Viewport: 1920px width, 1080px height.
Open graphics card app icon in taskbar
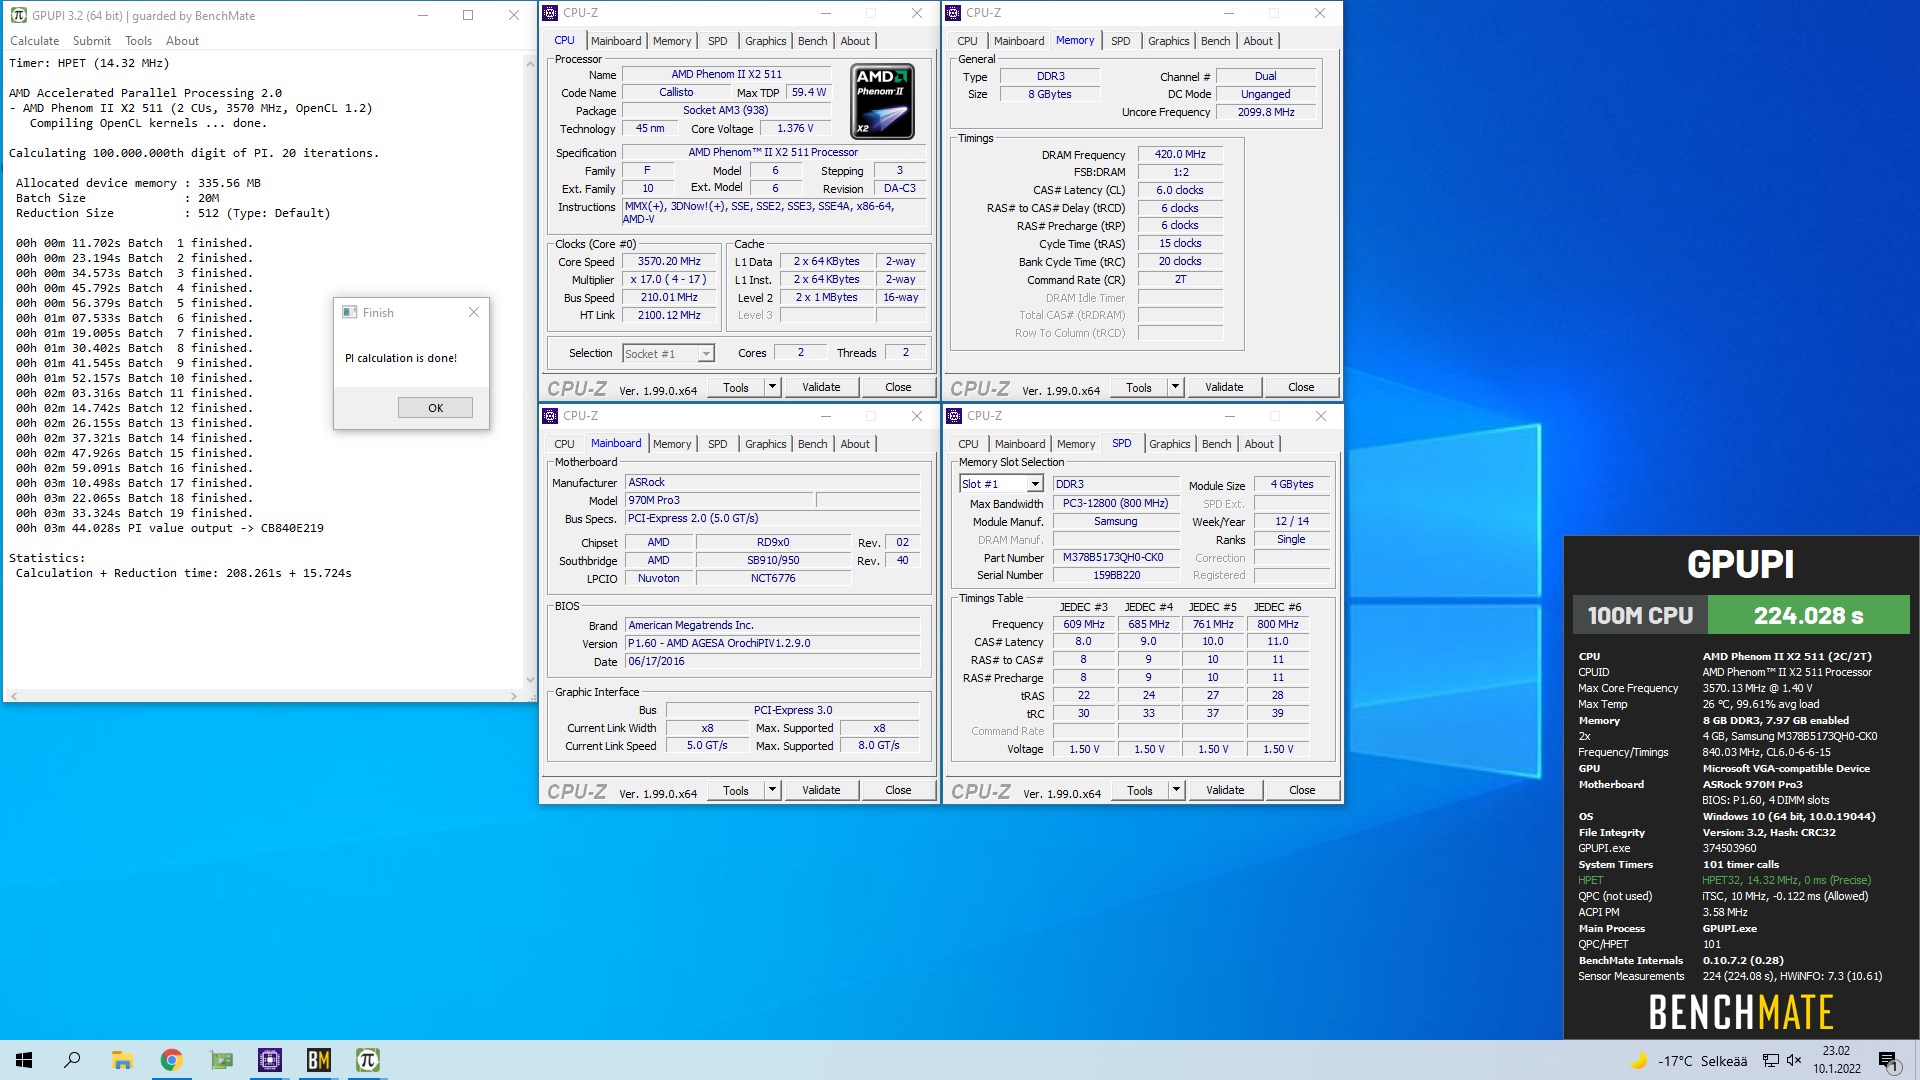[221, 1060]
